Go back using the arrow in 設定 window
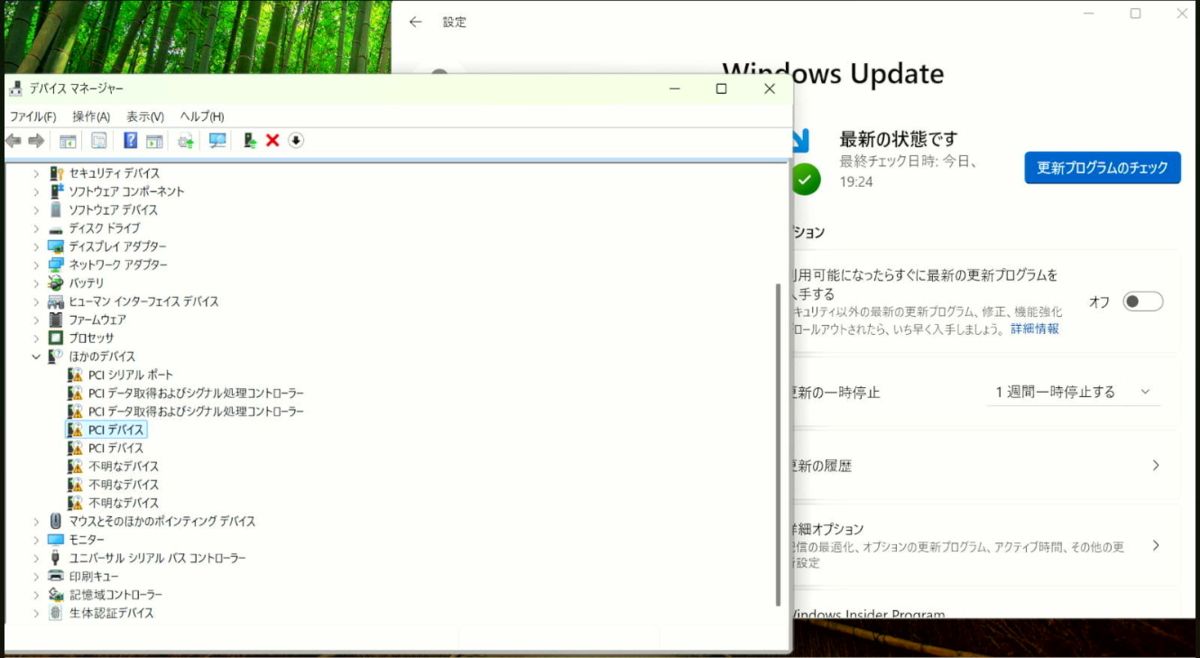 click(416, 22)
